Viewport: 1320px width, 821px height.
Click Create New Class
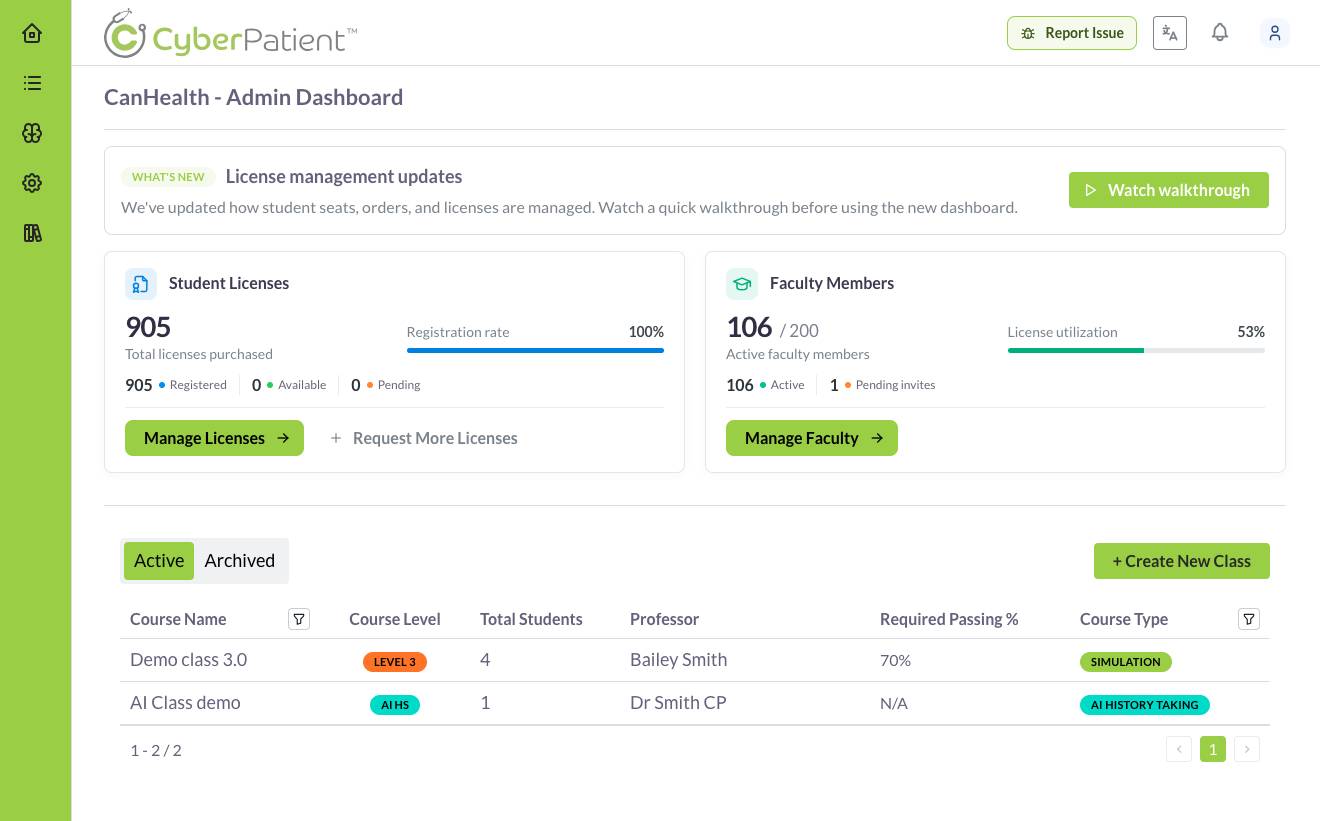1182,561
